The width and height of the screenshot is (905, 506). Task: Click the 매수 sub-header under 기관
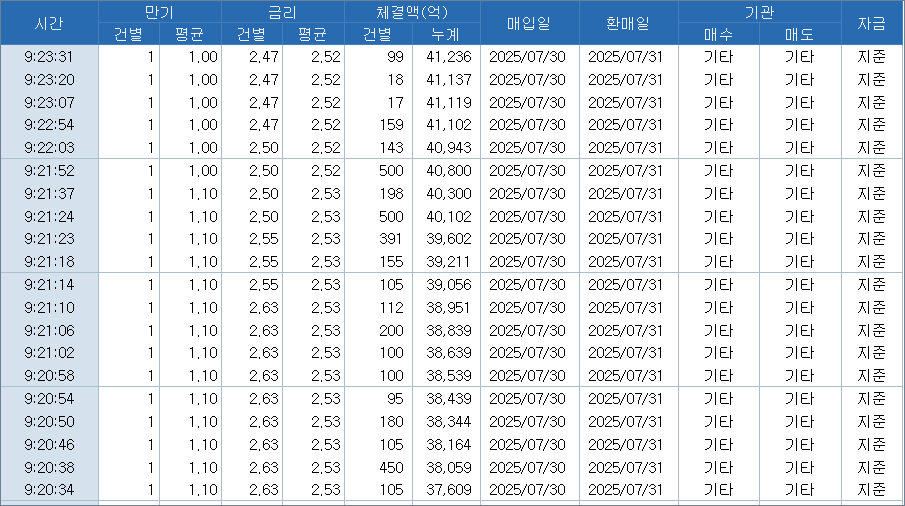(x=718, y=34)
